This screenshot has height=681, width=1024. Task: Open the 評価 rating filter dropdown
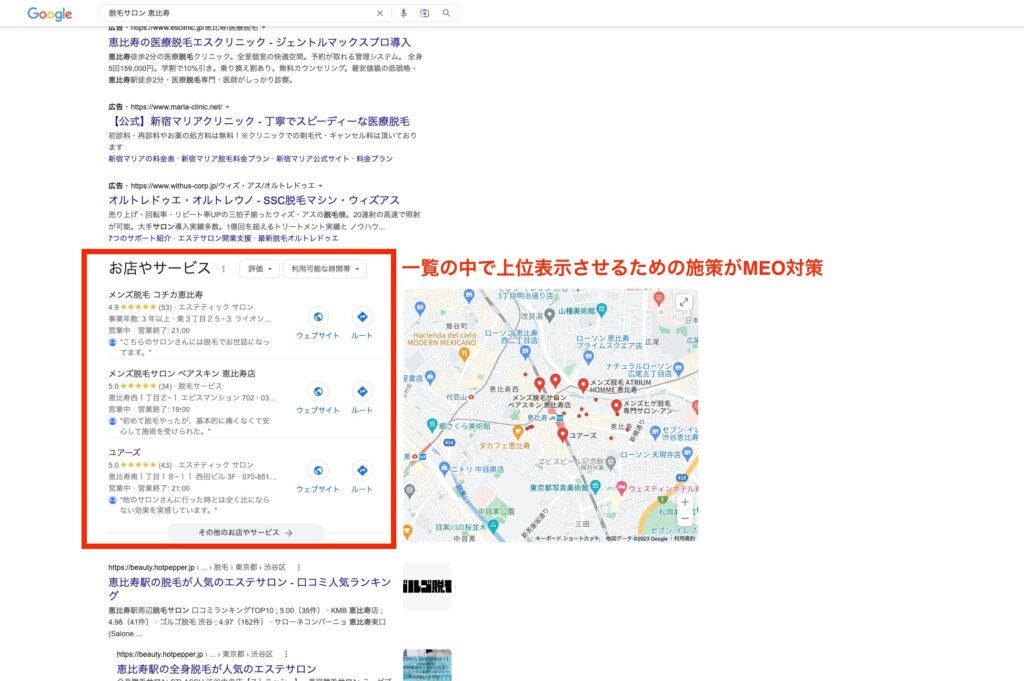[259, 269]
